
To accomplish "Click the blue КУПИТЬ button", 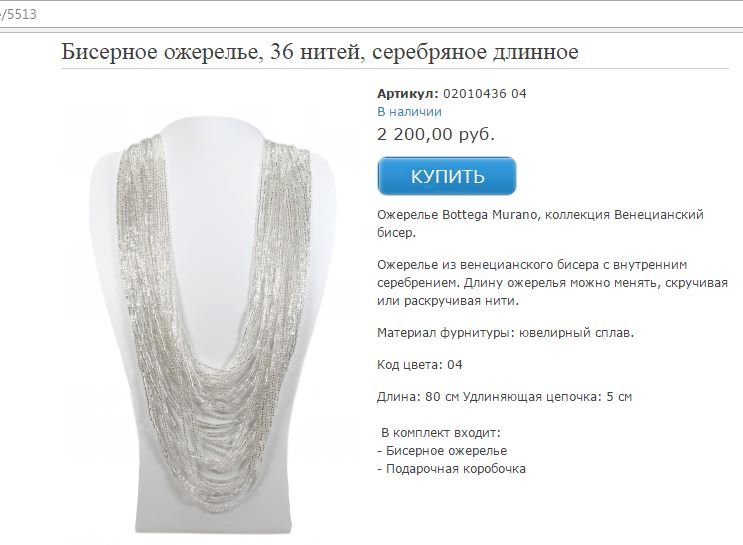I will tap(446, 176).
